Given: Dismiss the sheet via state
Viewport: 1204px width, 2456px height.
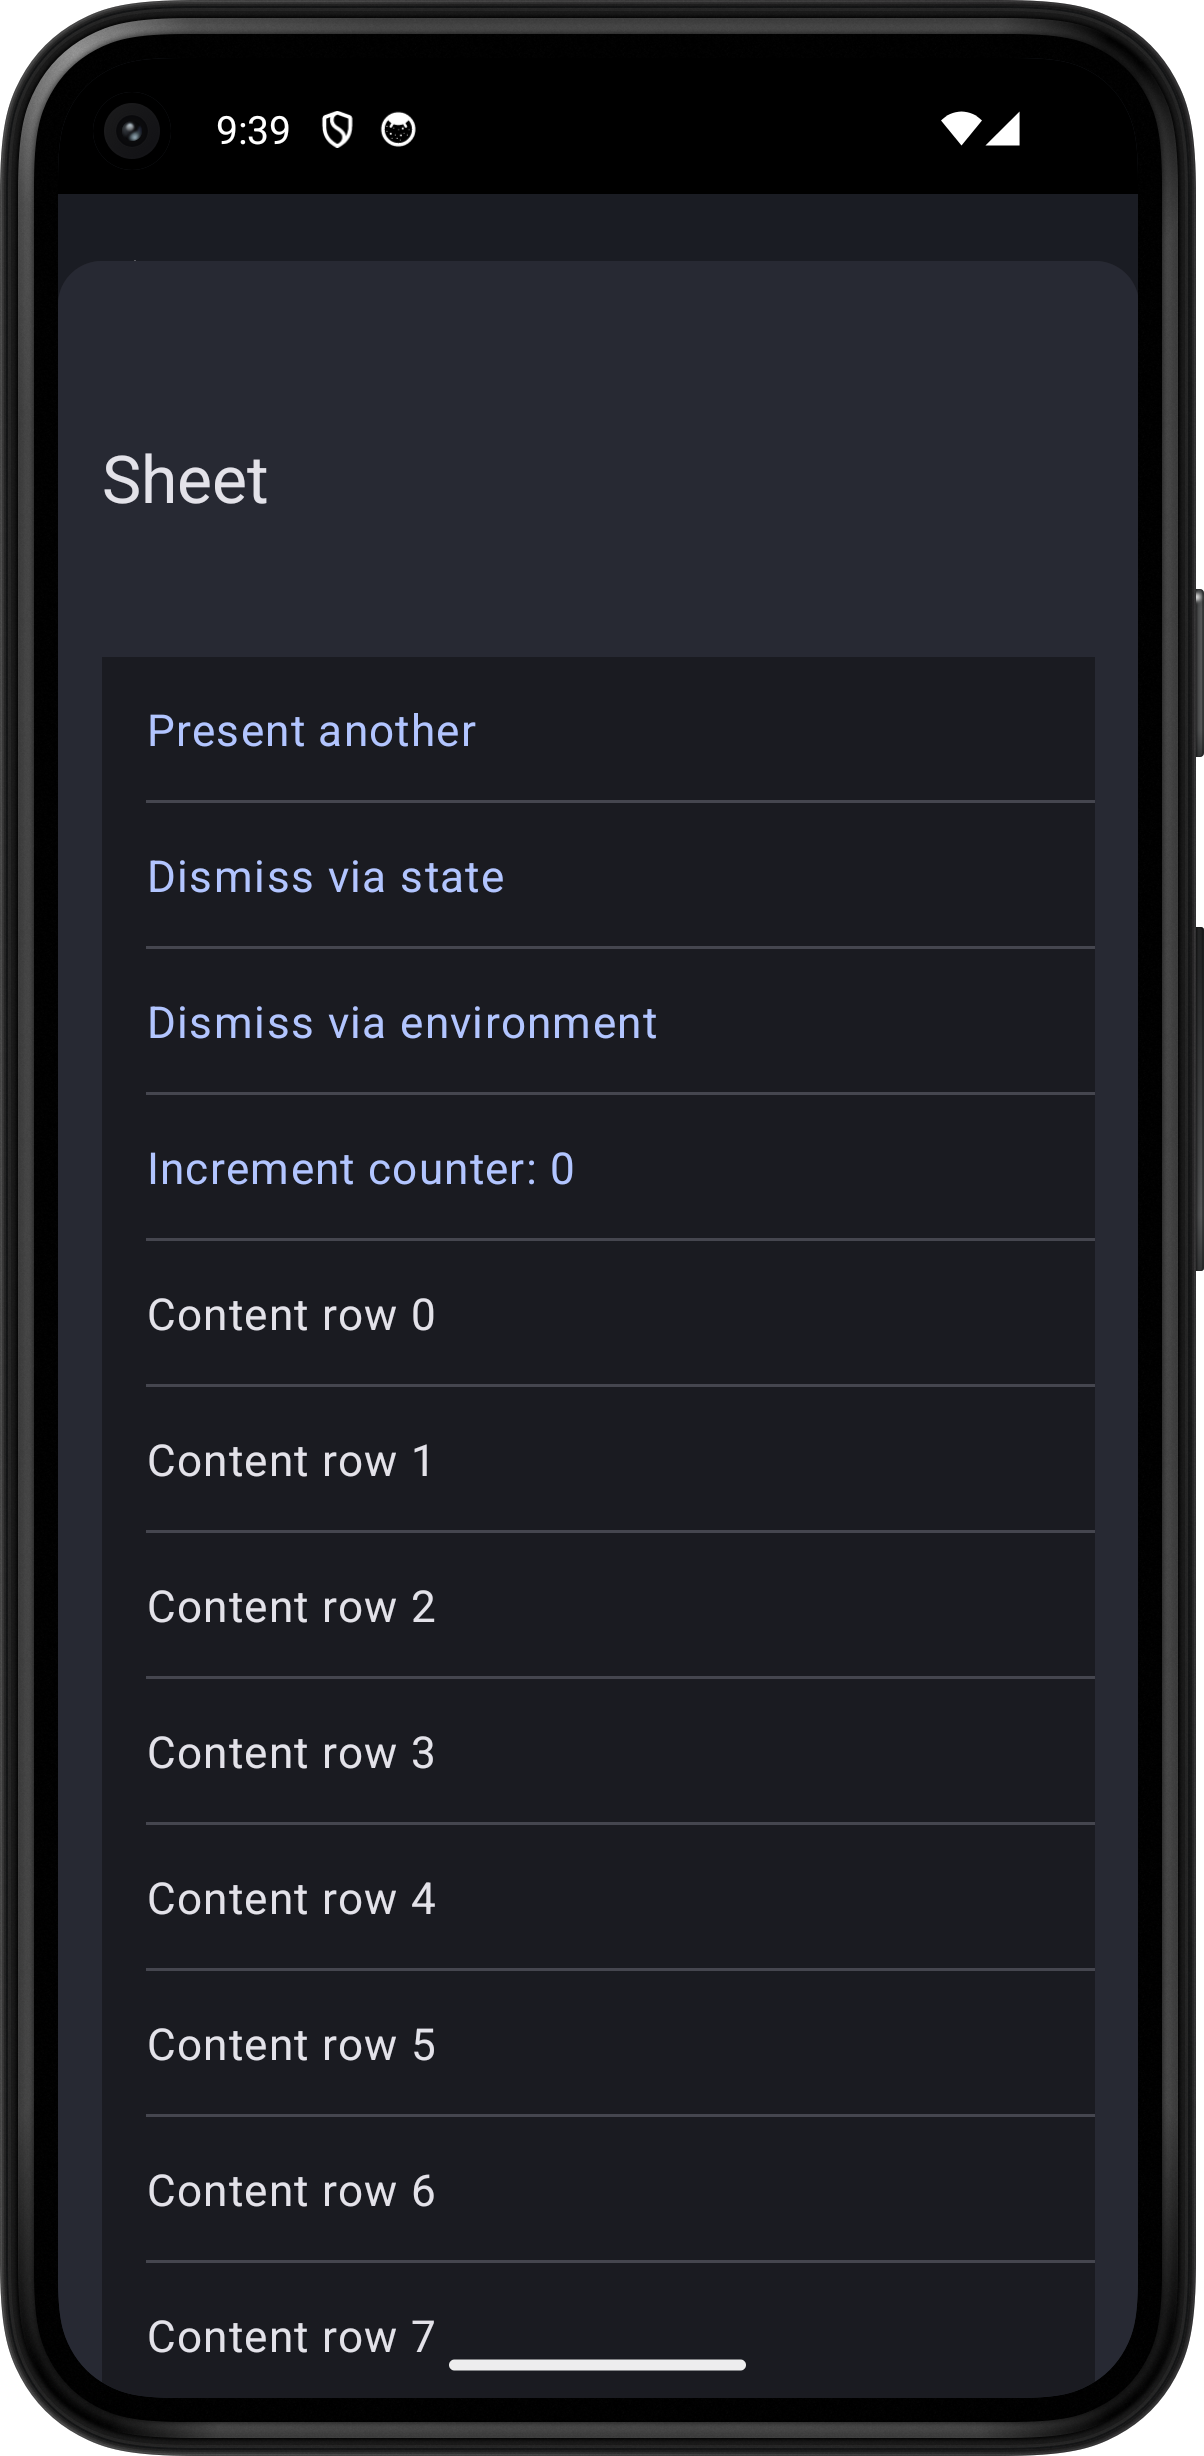Looking at the screenshot, I should click(x=325, y=877).
